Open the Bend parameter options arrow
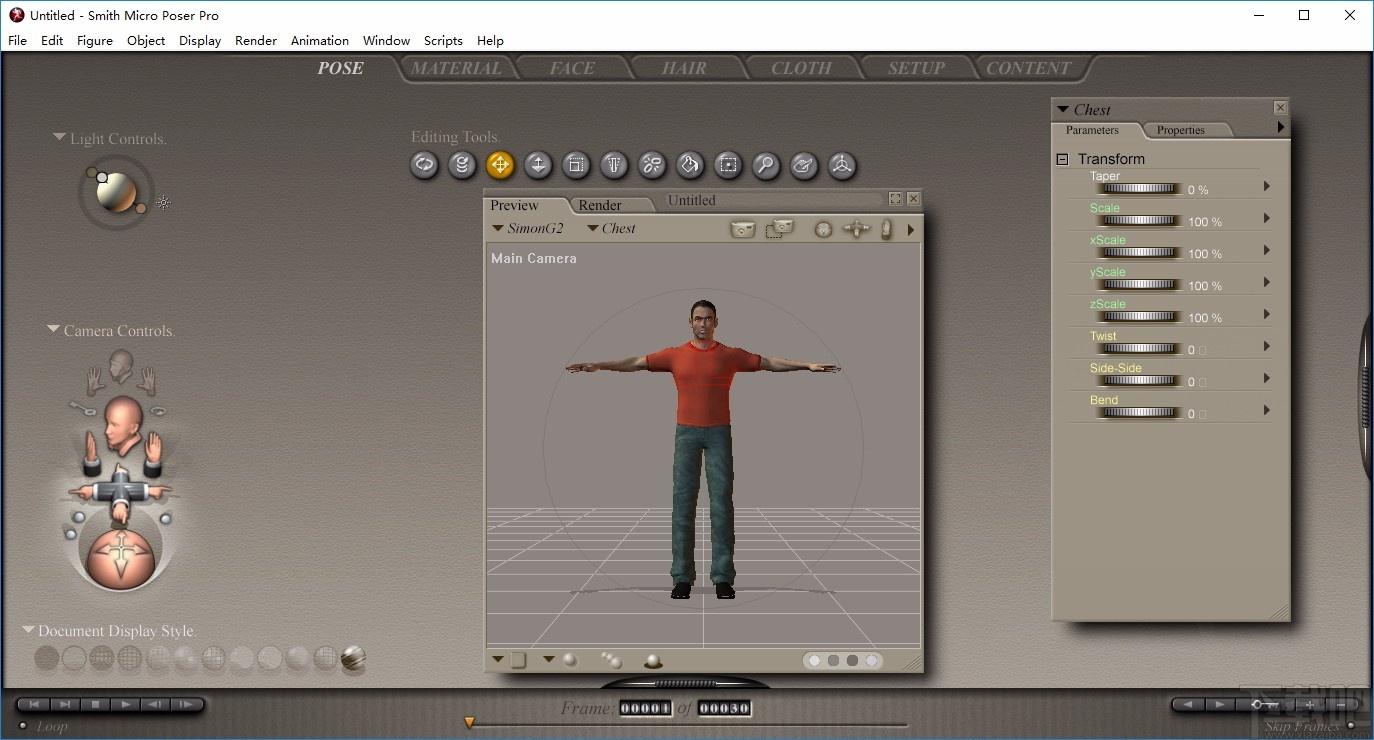 coord(1267,410)
